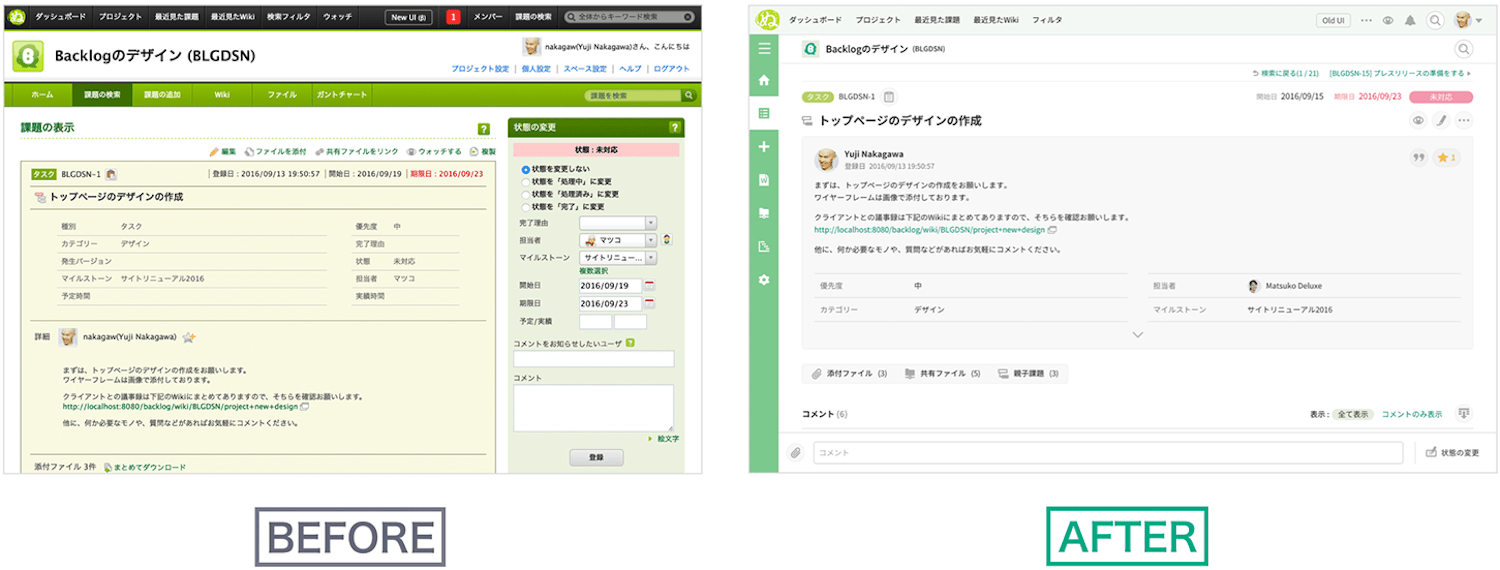Switch to the ガントチャート tab
1500x570 pixels.
coord(340,95)
